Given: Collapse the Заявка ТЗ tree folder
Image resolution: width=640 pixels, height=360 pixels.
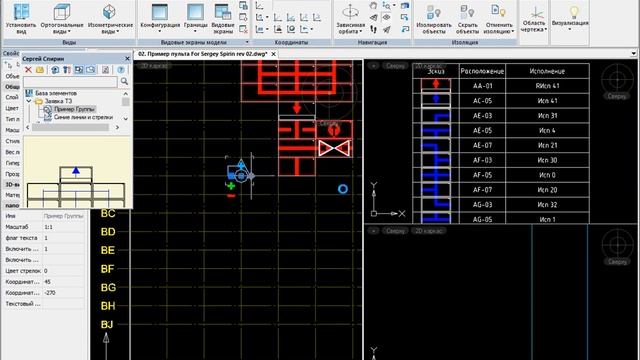Looking at the screenshot, I should (29, 101).
